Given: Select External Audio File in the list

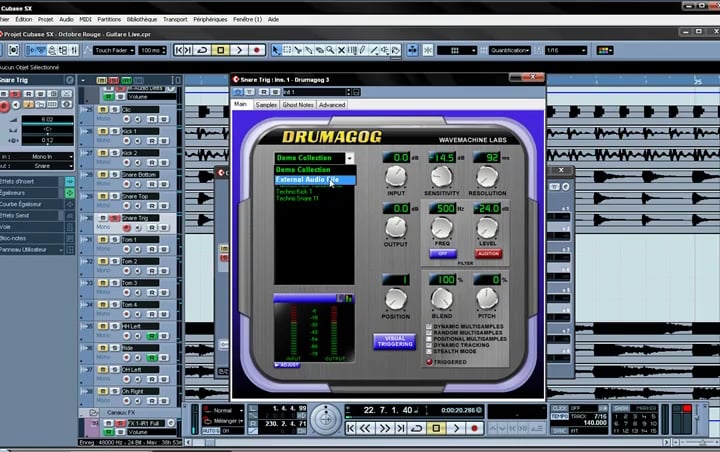Looking at the screenshot, I should [x=315, y=180].
